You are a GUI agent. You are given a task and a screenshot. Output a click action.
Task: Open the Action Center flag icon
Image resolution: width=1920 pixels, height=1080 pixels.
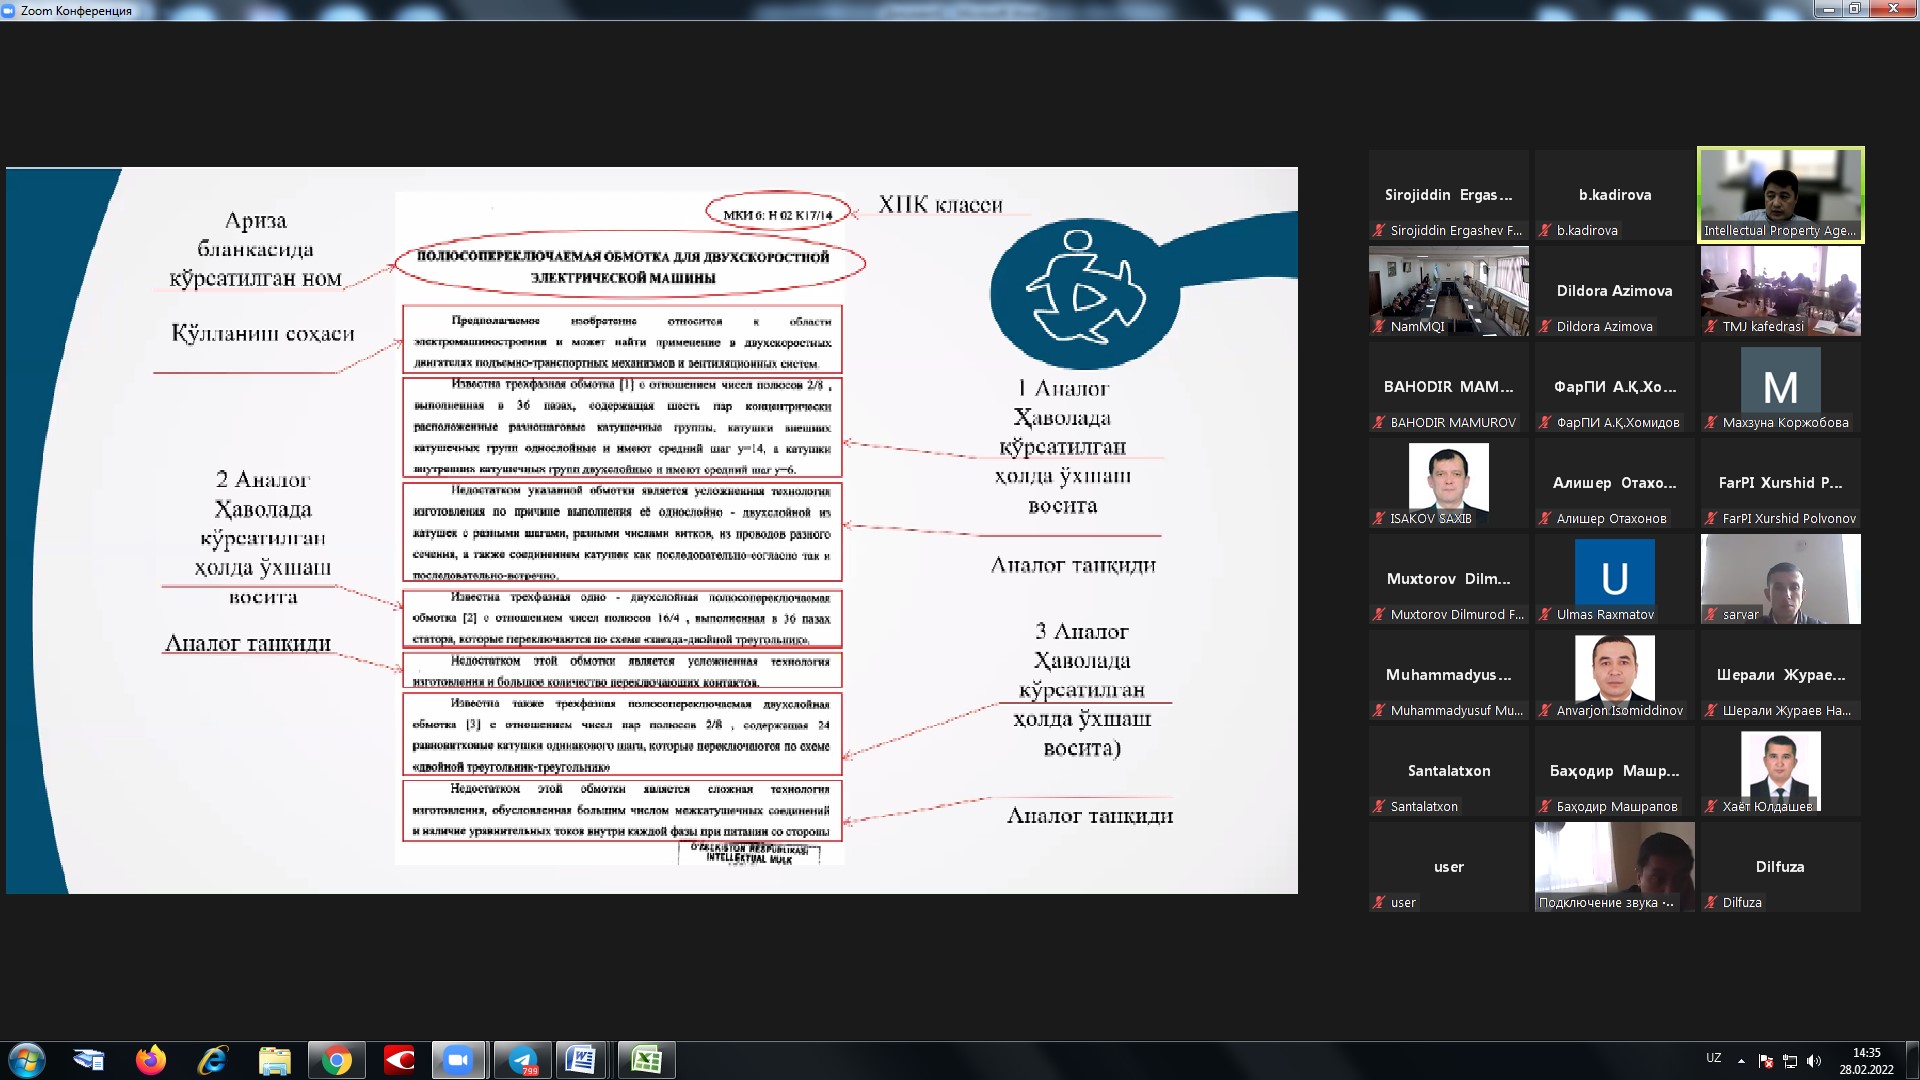[1766, 1060]
